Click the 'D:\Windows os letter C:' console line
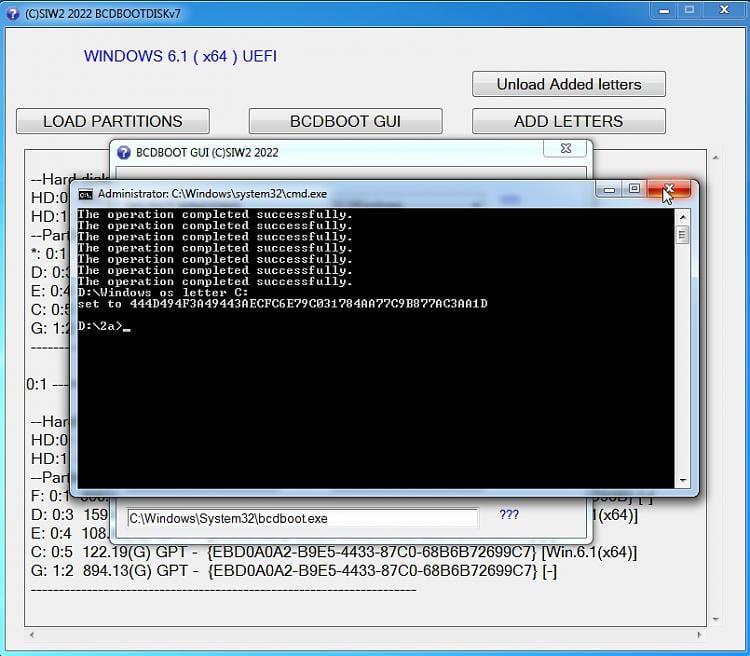 coord(163,292)
